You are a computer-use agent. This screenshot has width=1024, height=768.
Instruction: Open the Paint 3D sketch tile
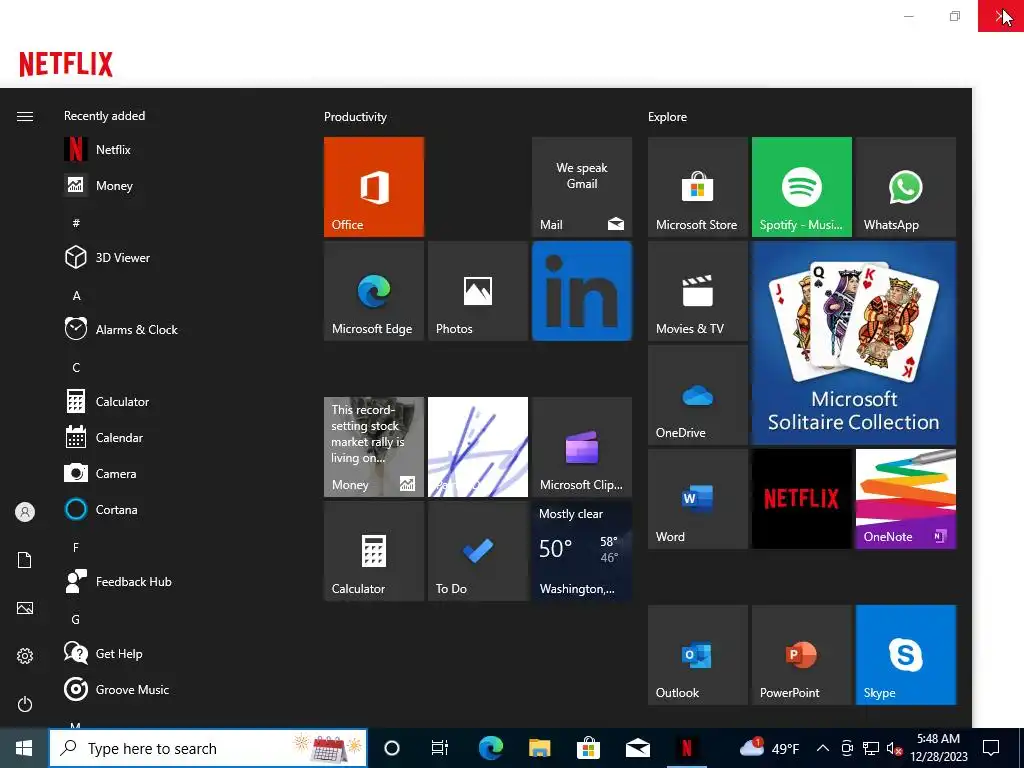477,447
